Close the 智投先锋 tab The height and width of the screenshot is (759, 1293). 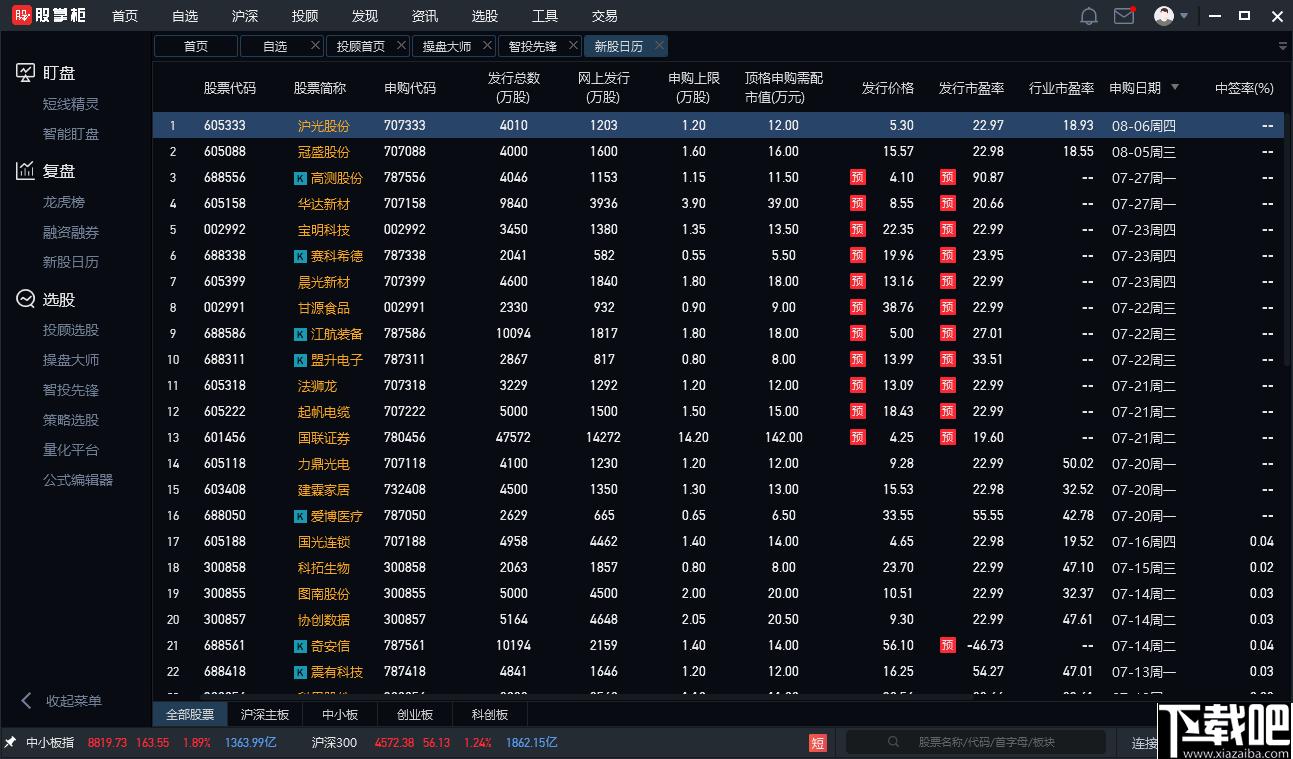[574, 45]
